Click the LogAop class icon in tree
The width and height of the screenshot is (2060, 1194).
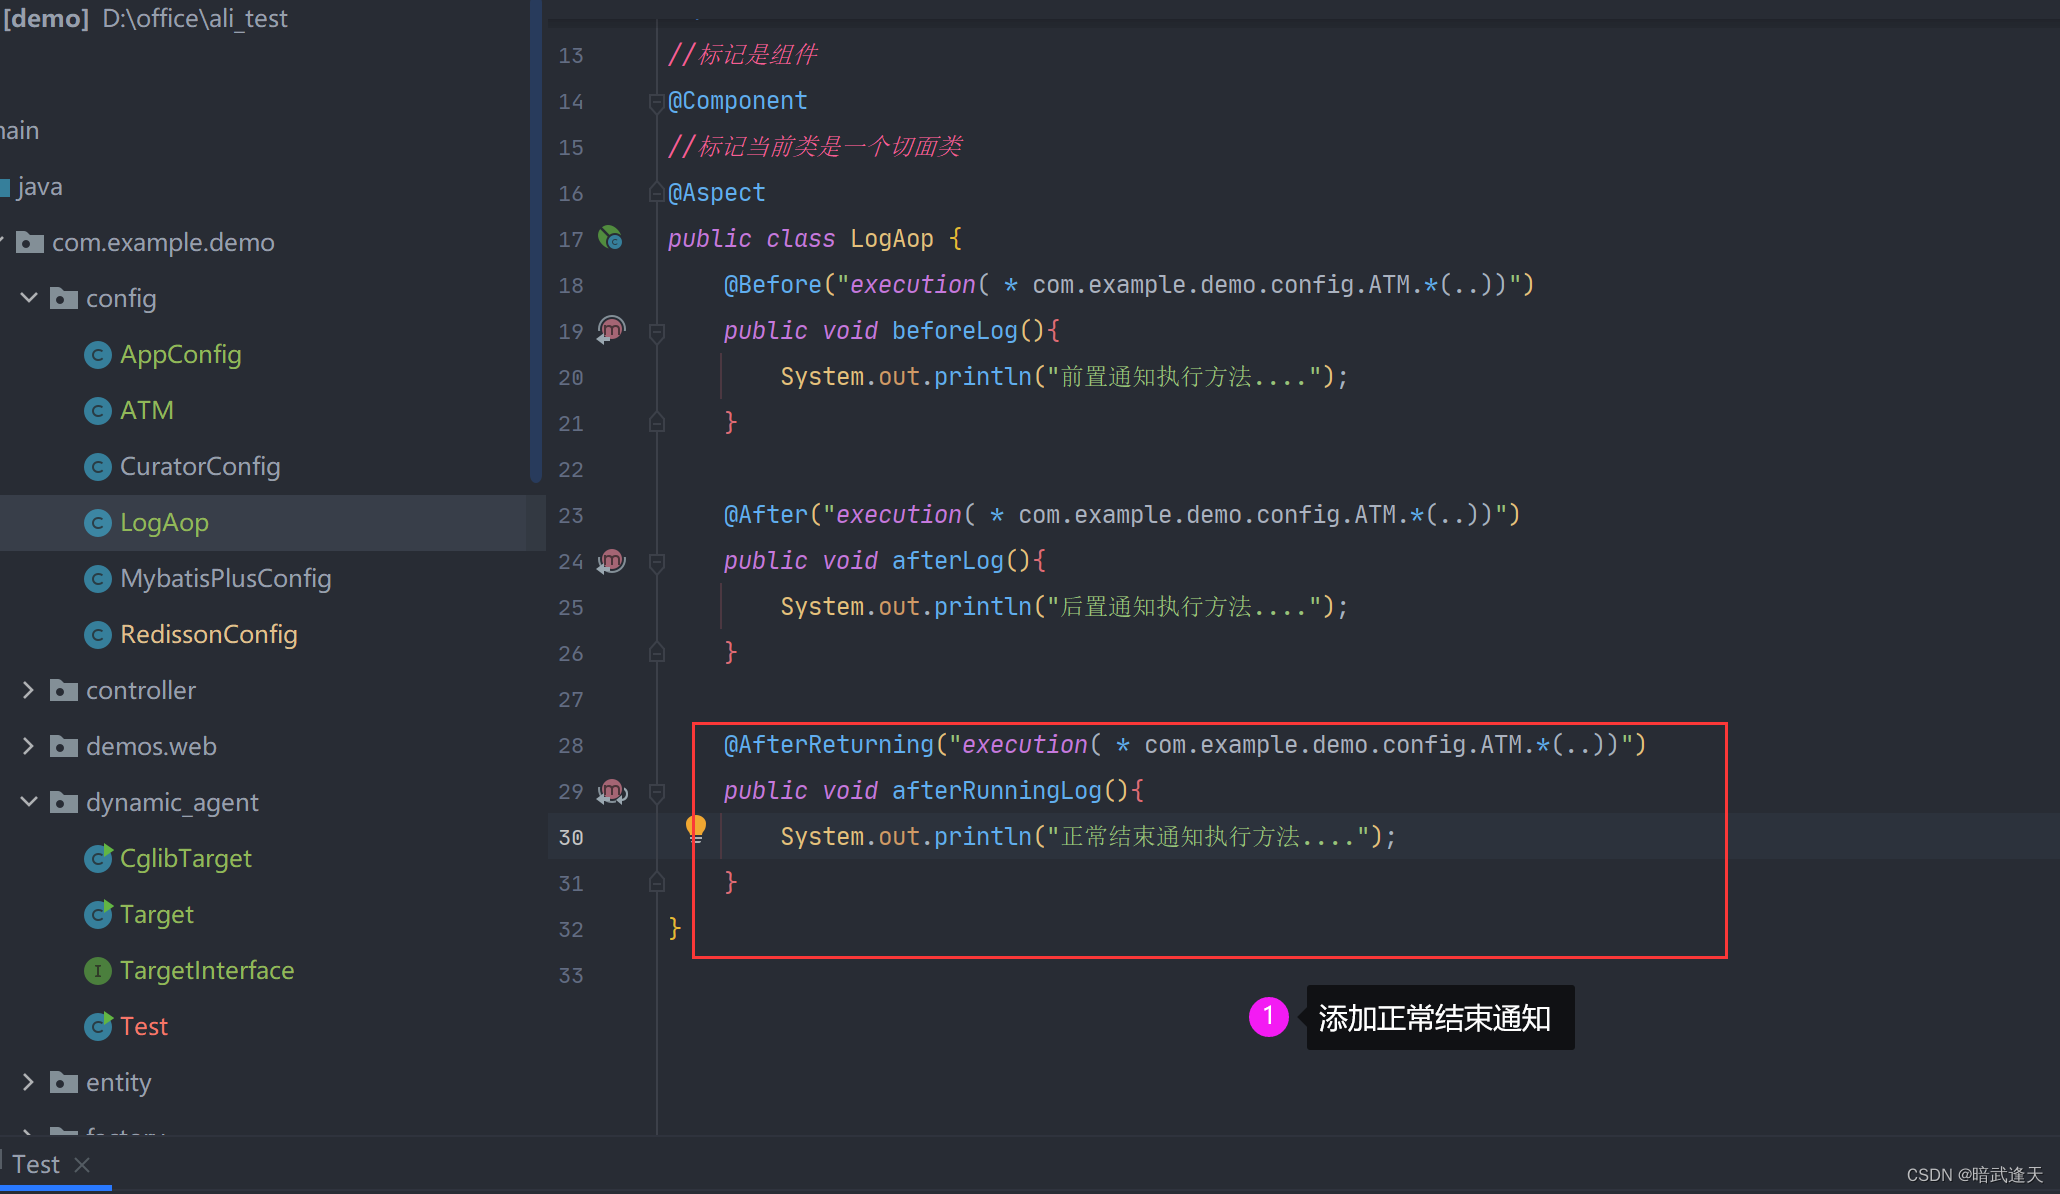[x=97, y=523]
